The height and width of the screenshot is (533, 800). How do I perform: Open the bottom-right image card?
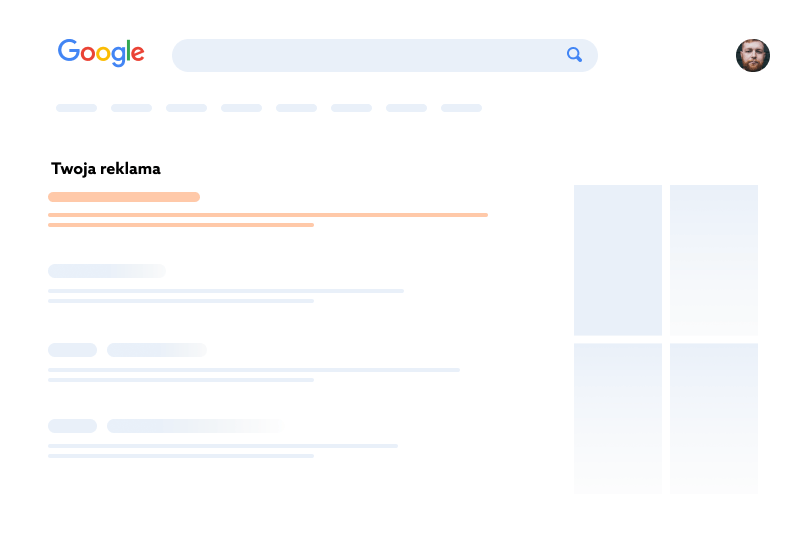pyautogui.click(x=714, y=418)
